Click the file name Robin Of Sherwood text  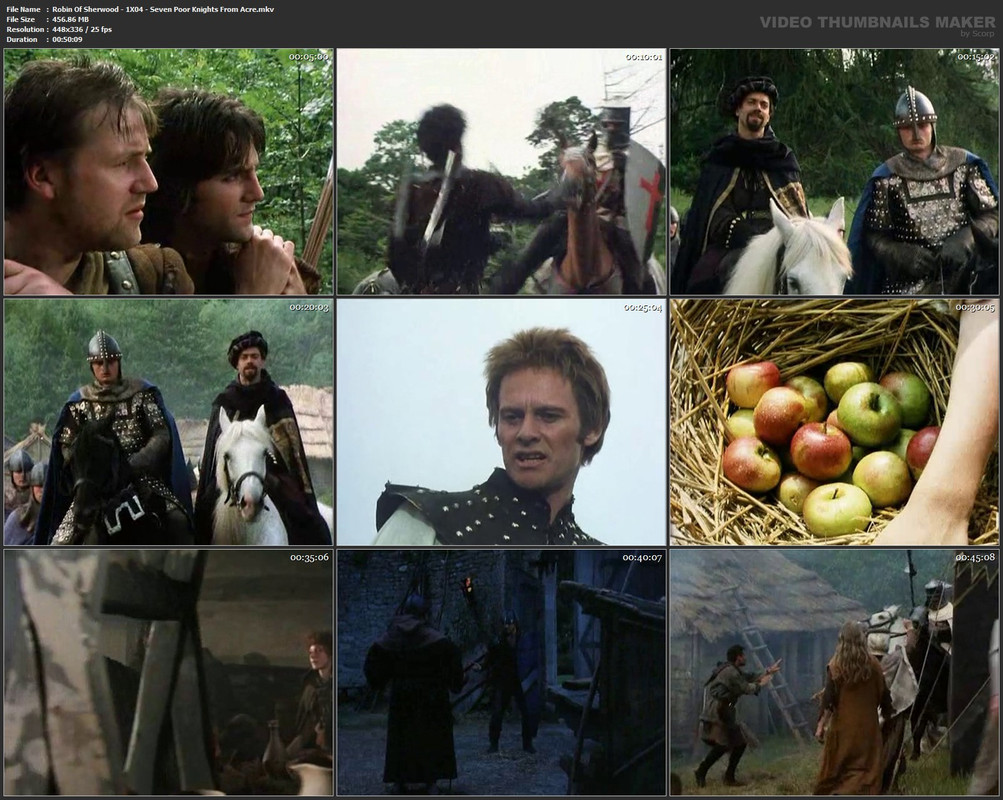163,10
